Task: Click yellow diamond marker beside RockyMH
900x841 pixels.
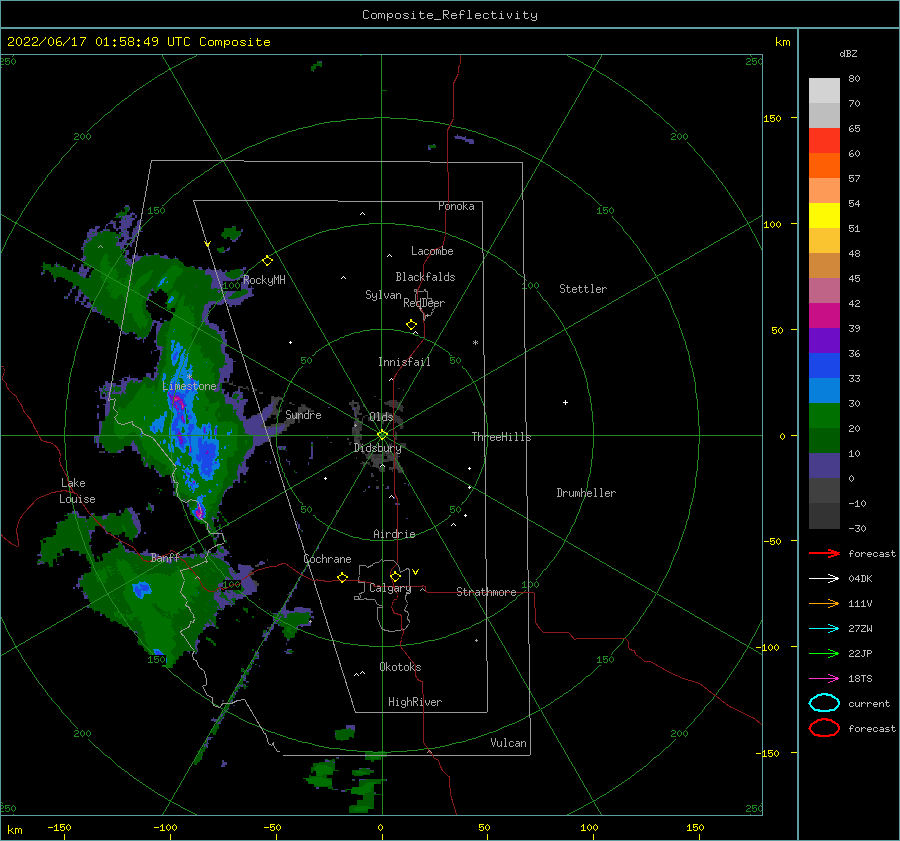Action: pos(267,261)
